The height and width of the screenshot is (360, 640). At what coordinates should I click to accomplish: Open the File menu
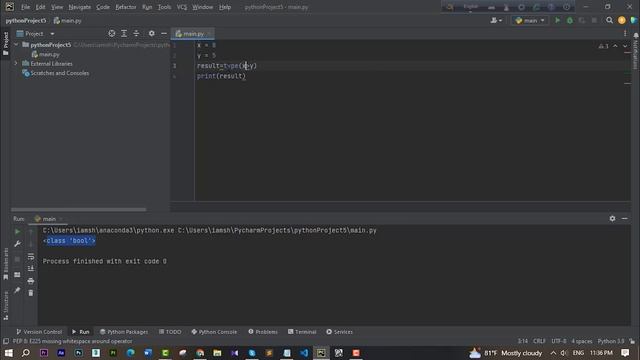coord(25,7)
